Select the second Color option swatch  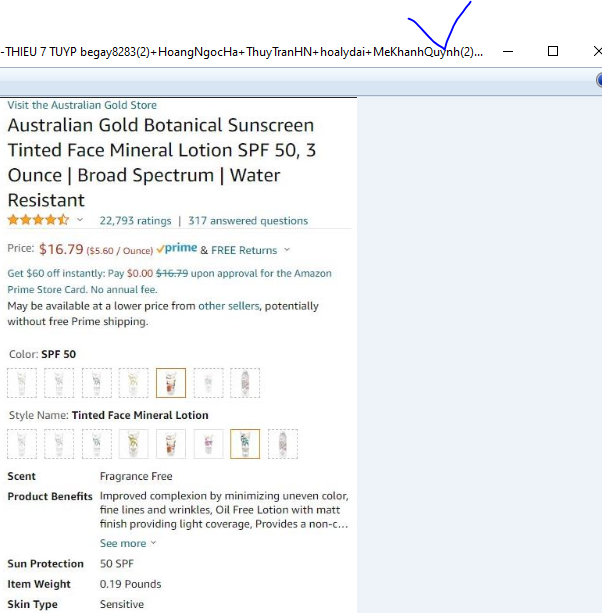tap(59, 383)
